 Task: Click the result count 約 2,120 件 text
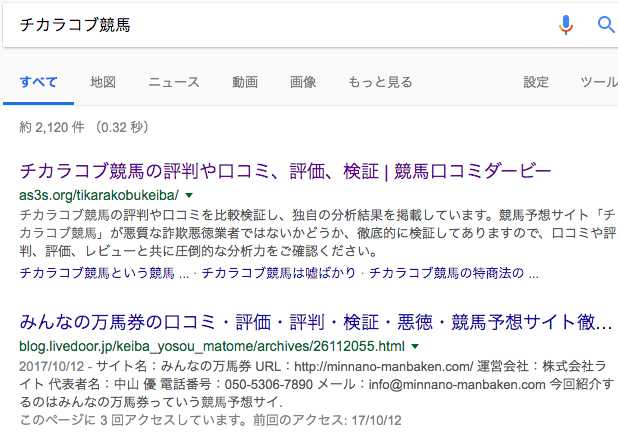(x=52, y=127)
